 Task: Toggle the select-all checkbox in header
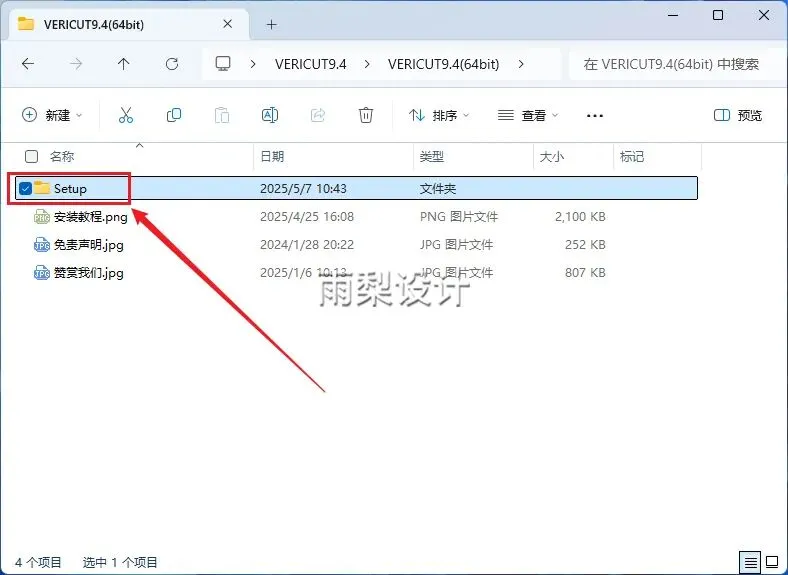click(31, 156)
